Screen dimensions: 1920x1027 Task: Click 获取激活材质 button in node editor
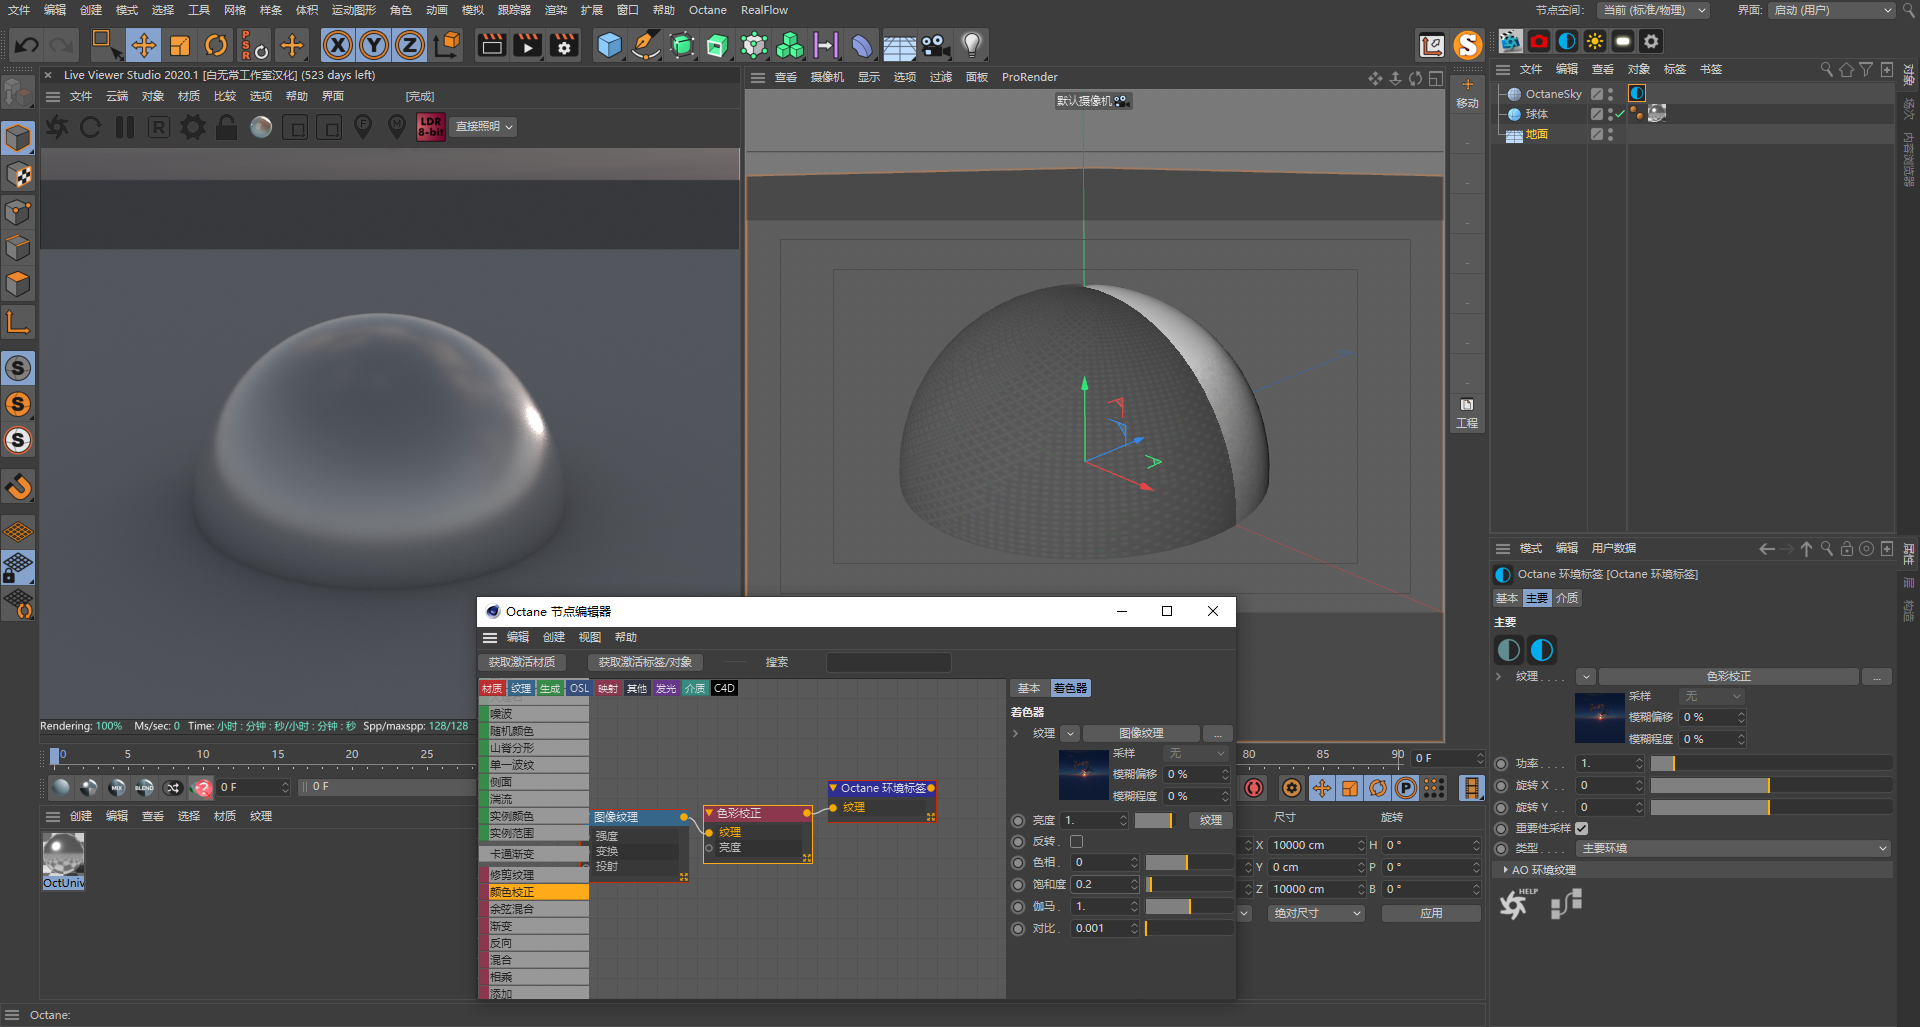[x=522, y=662]
